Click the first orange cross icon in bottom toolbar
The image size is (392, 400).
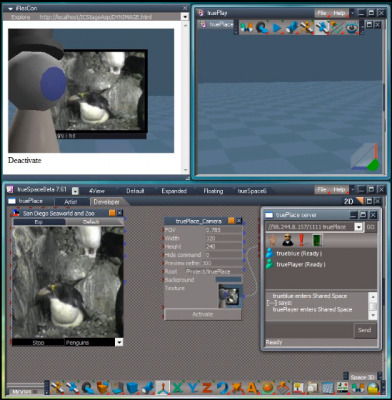point(57,388)
